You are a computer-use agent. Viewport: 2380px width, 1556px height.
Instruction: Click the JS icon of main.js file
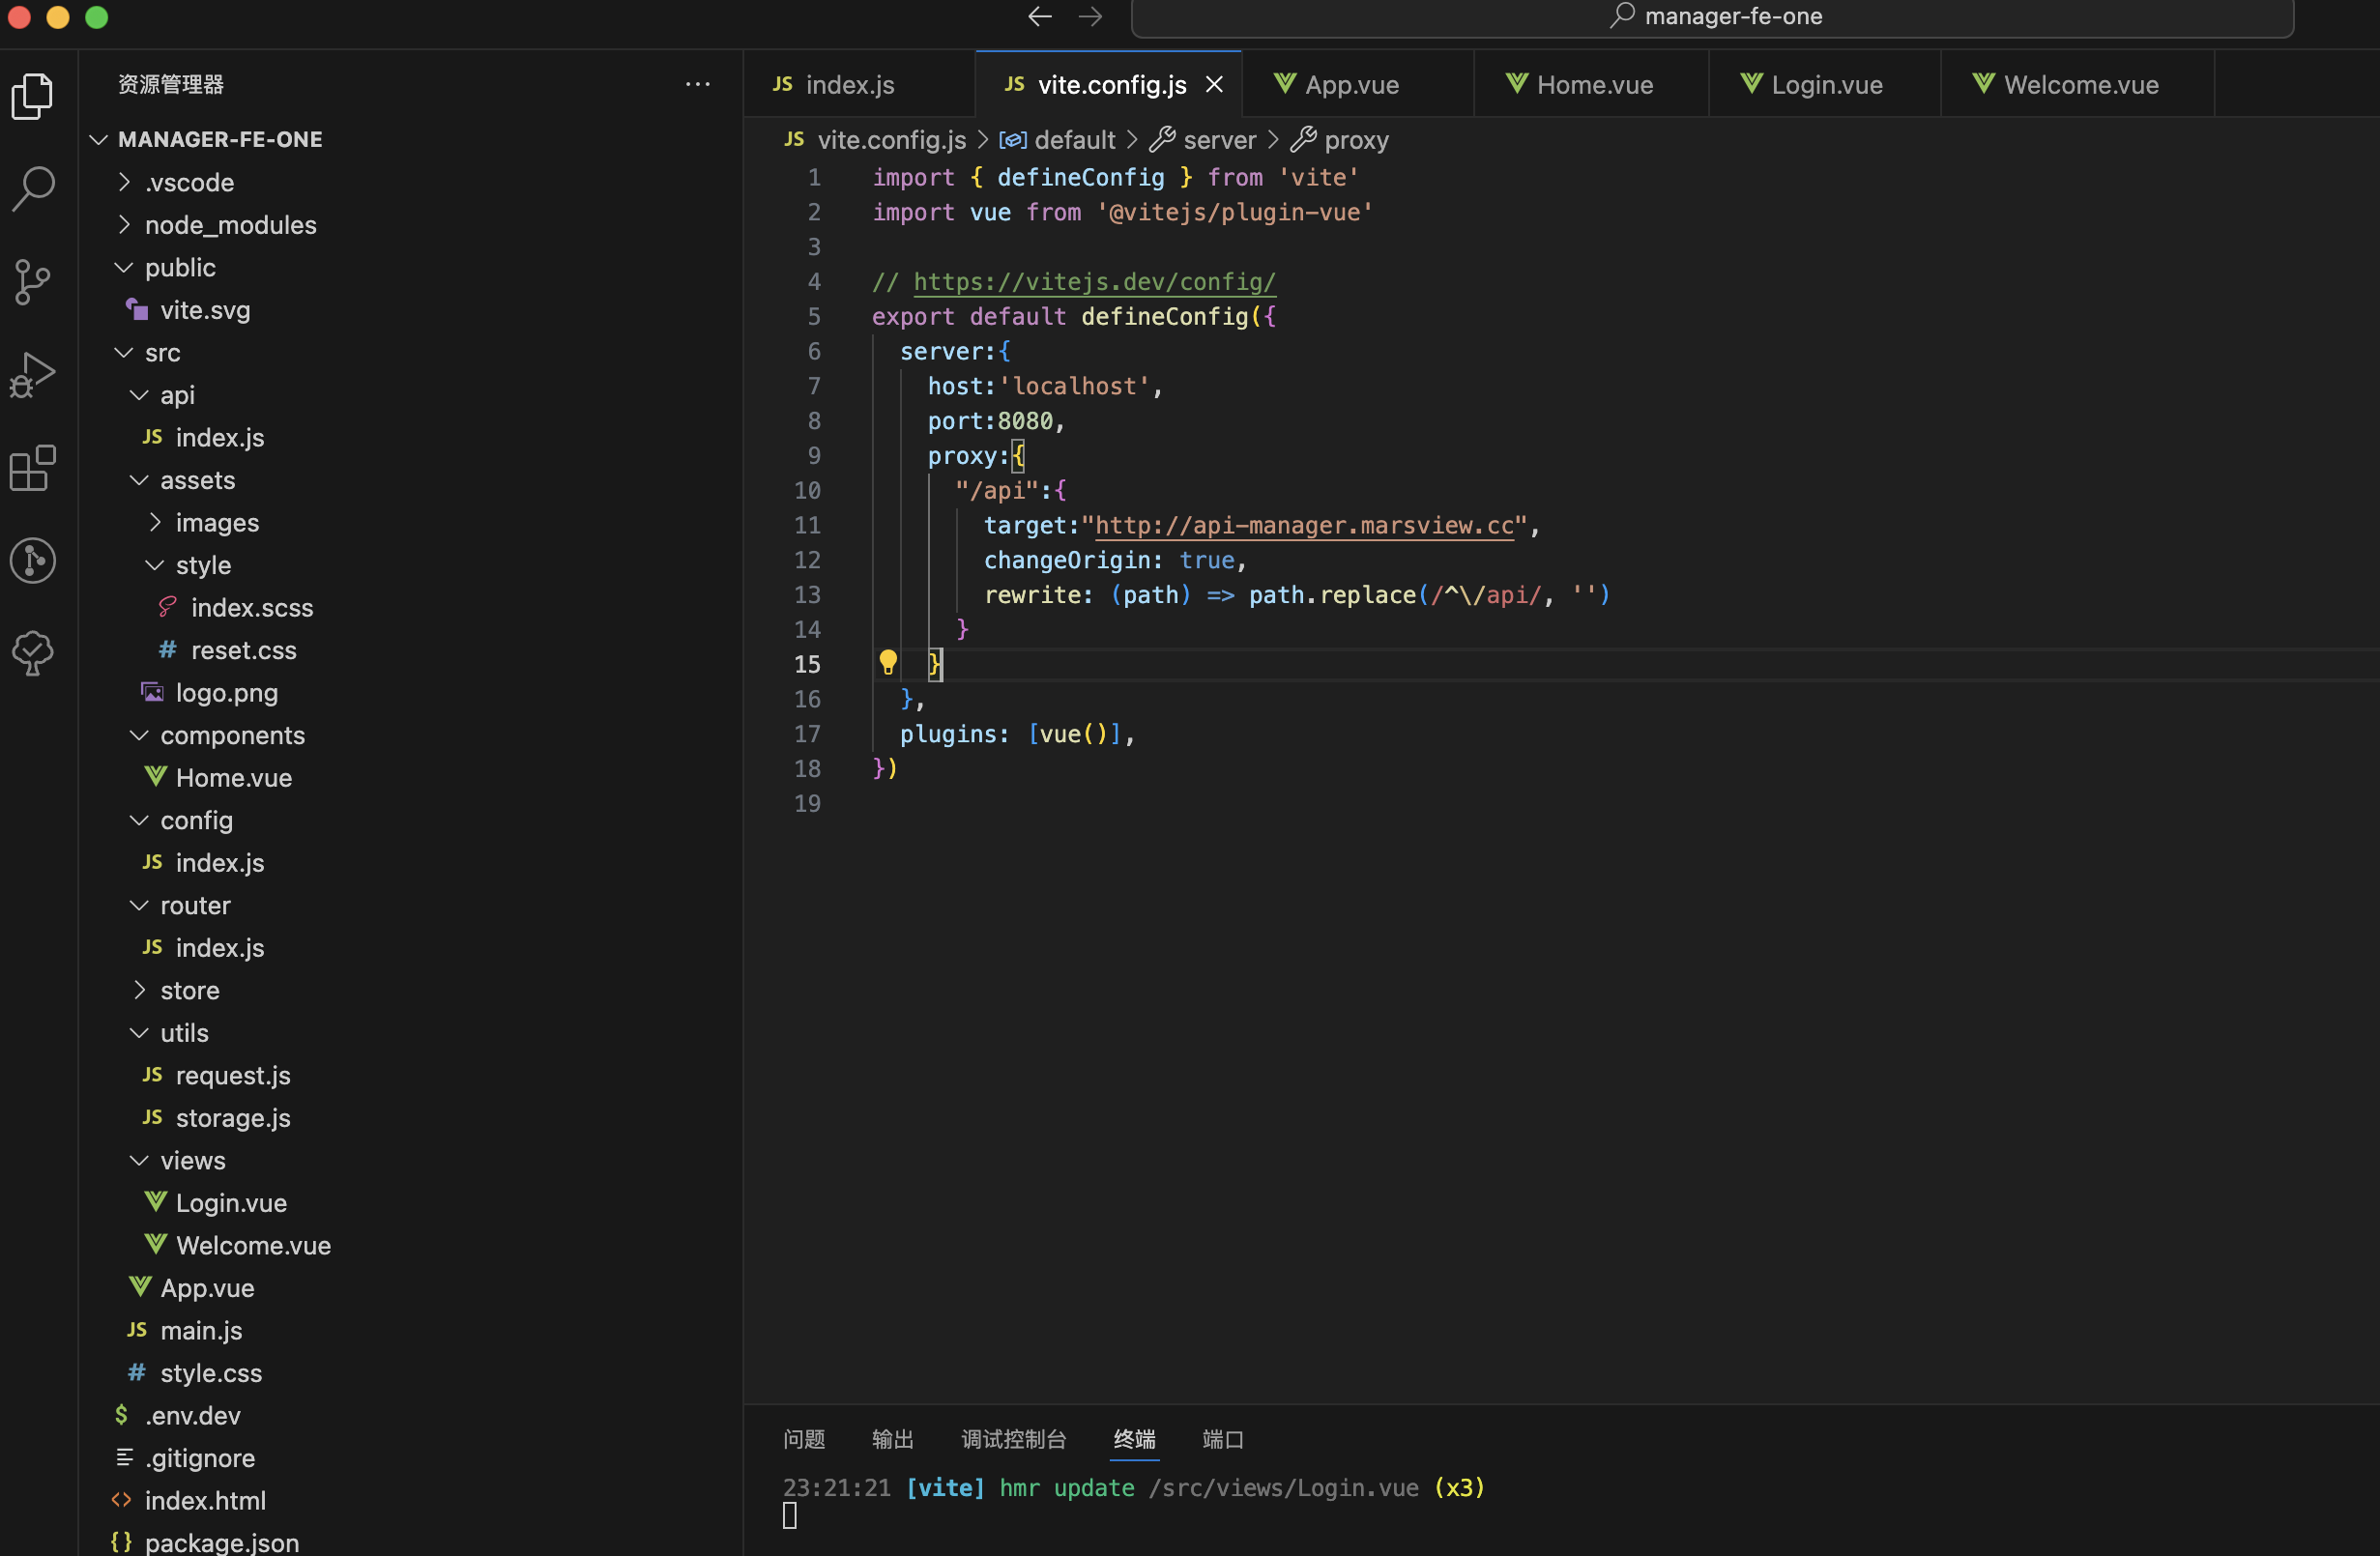click(137, 1330)
